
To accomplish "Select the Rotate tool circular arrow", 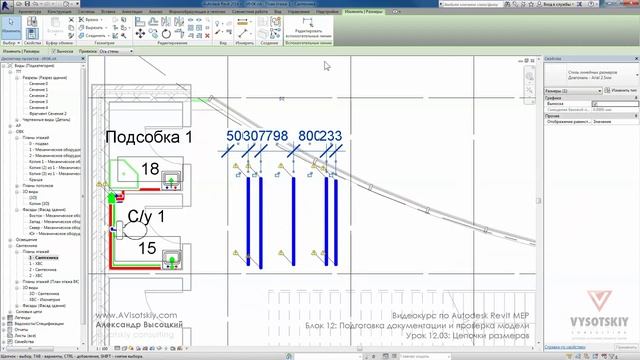I will click(x=166, y=33).
